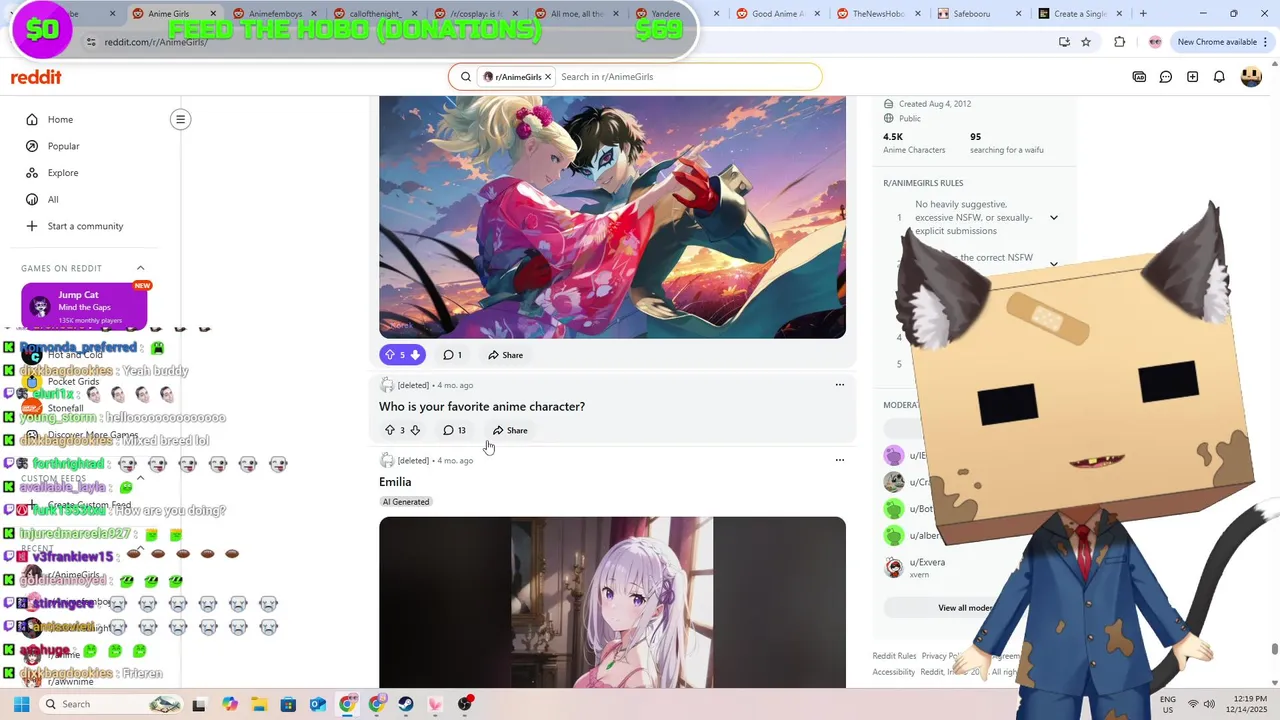1280x720 pixels.
Task: Remove the r/AnimeGirls search scope chip
Action: pos(547,77)
